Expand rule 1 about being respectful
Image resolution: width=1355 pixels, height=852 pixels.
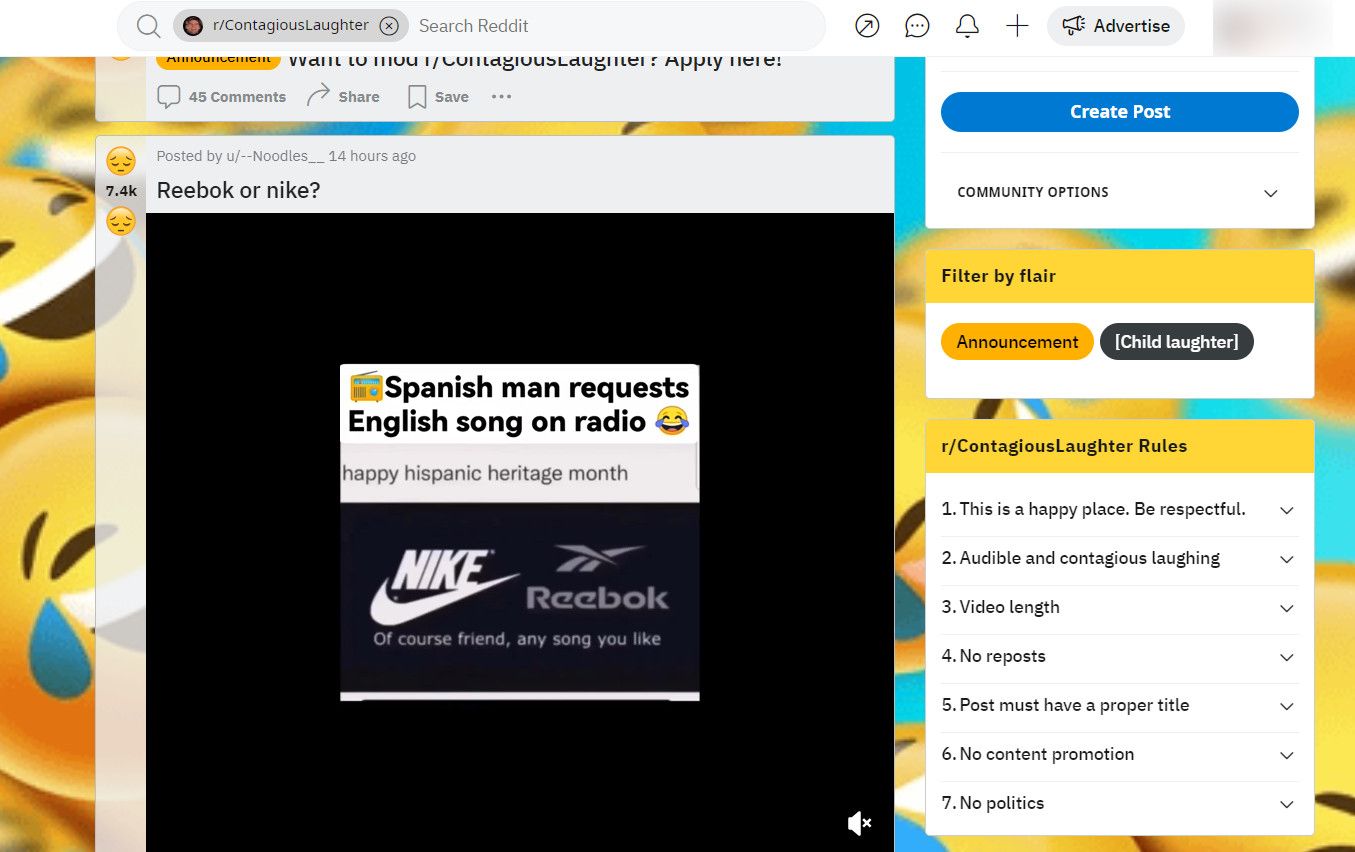[1286, 510]
